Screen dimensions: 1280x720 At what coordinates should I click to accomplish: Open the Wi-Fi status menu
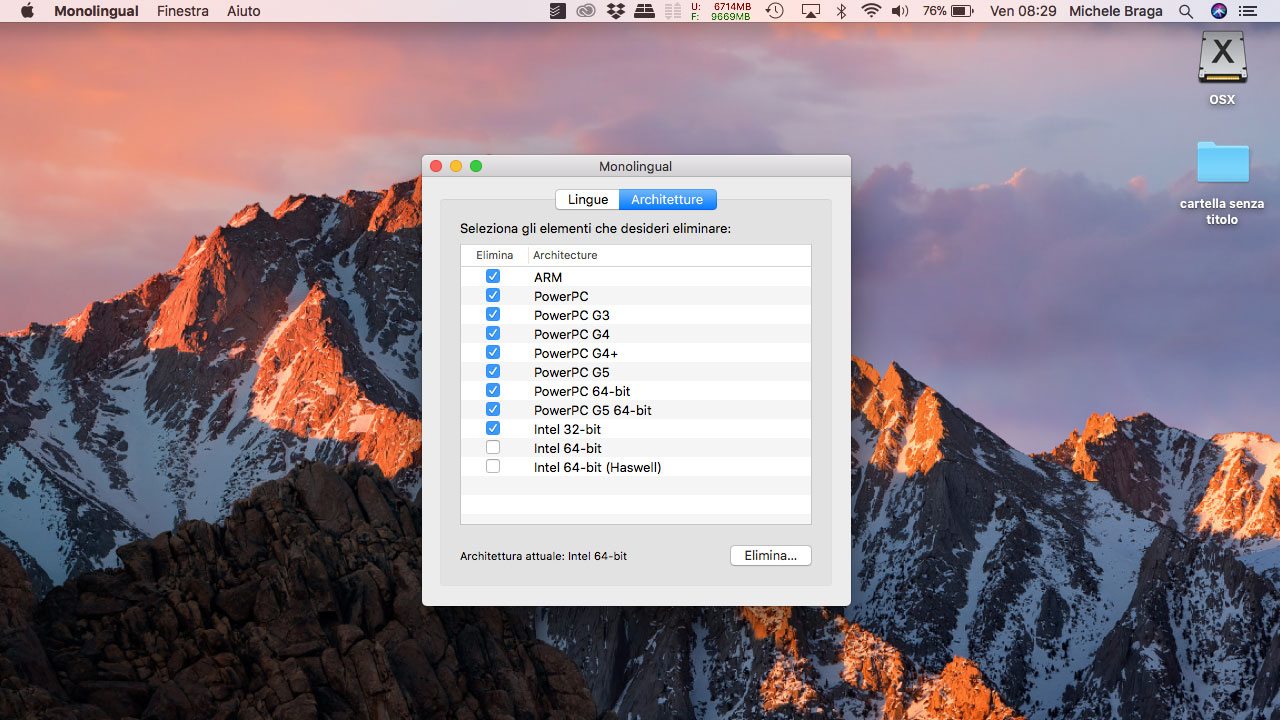[x=871, y=11]
